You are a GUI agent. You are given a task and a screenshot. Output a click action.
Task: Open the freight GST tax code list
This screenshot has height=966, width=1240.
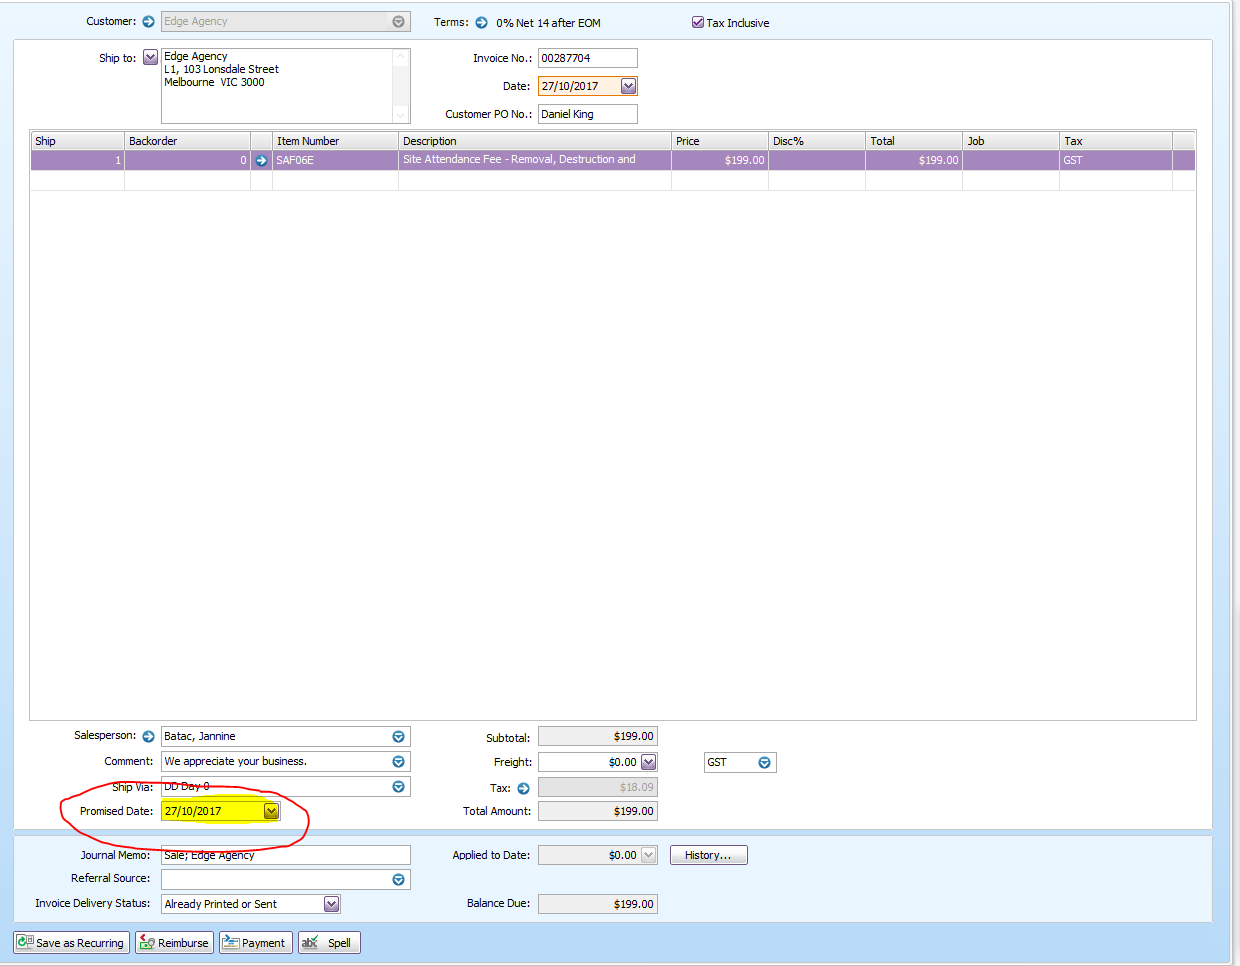[x=764, y=762]
